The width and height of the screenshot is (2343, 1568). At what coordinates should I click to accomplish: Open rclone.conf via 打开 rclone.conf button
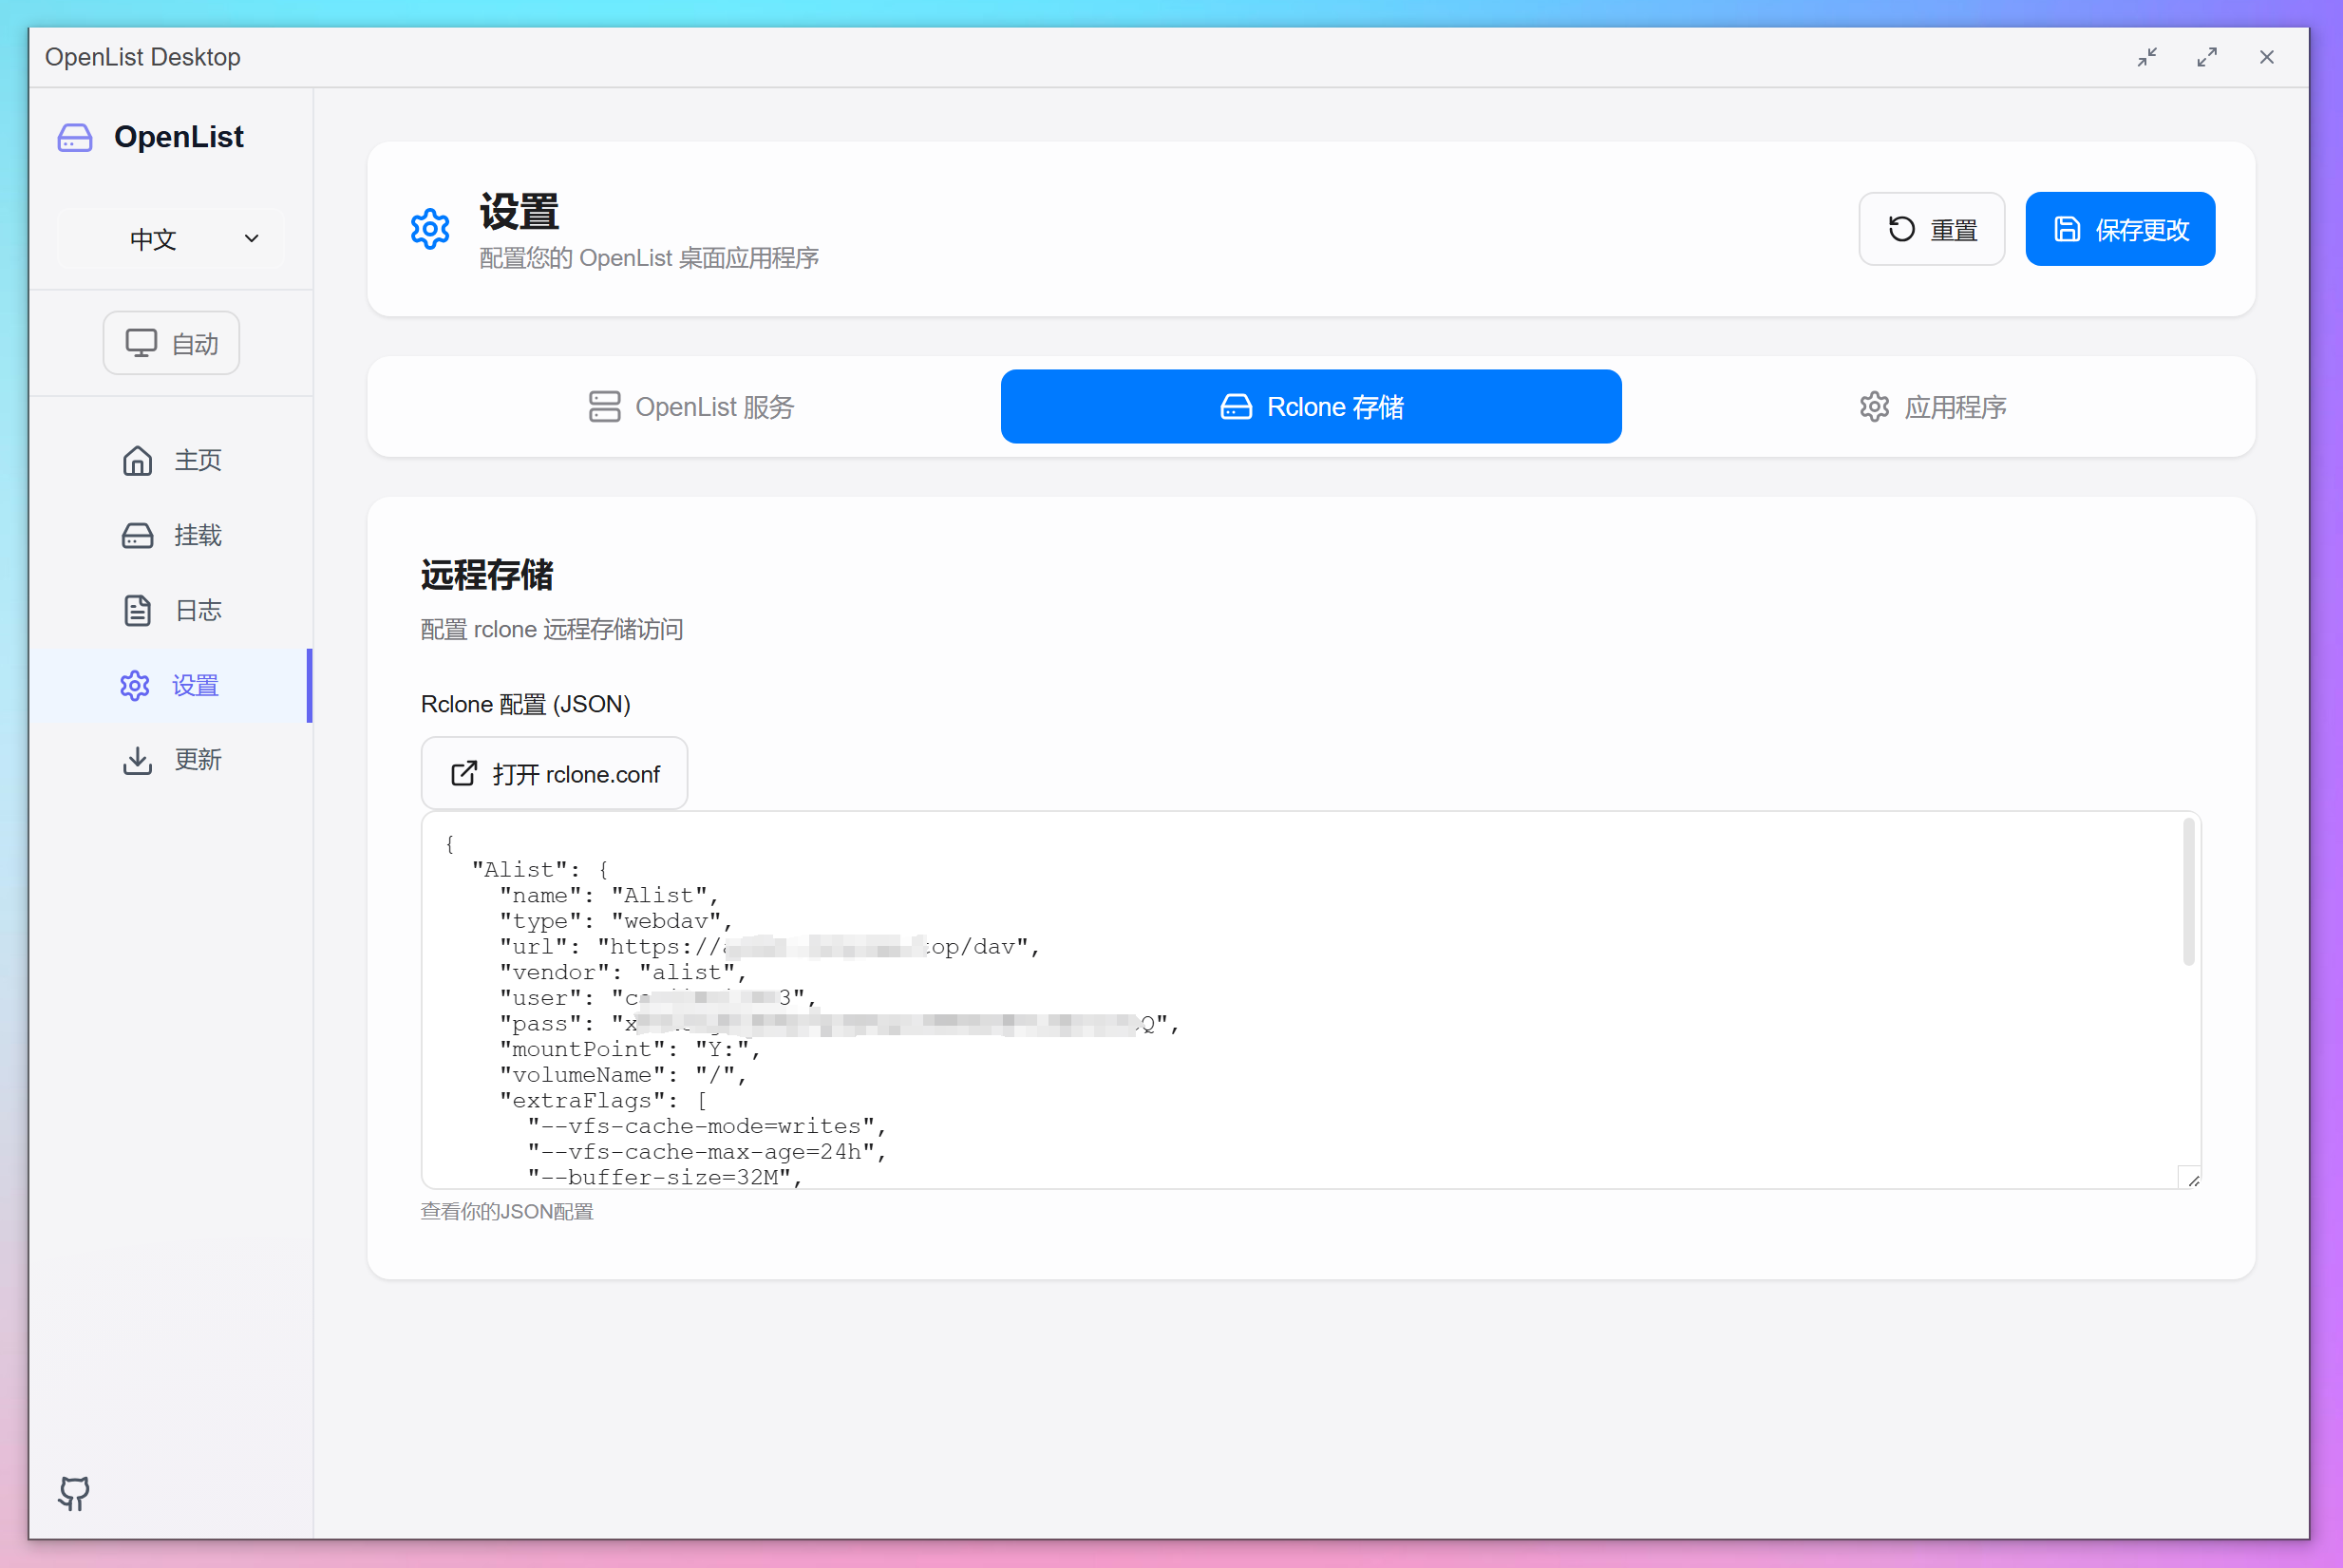tap(554, 773)
